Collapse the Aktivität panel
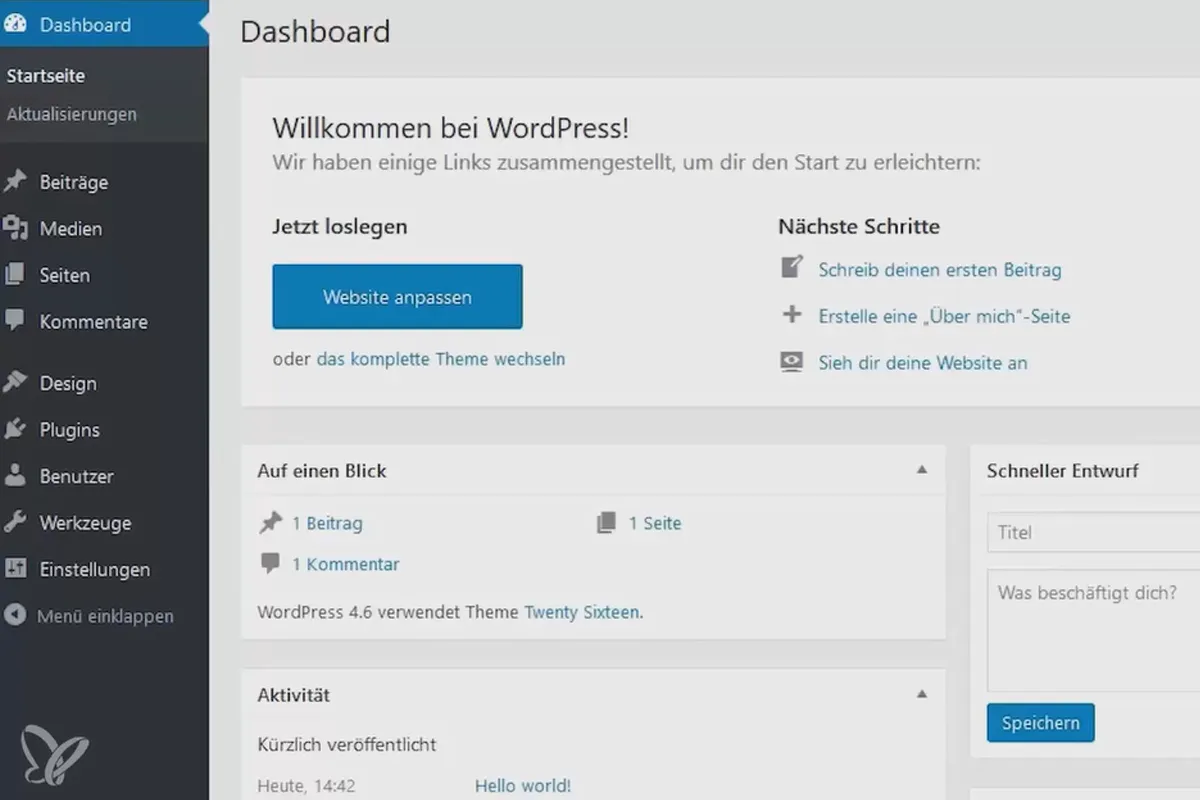This screenshot has width=1200, height=800. (922, 694)
